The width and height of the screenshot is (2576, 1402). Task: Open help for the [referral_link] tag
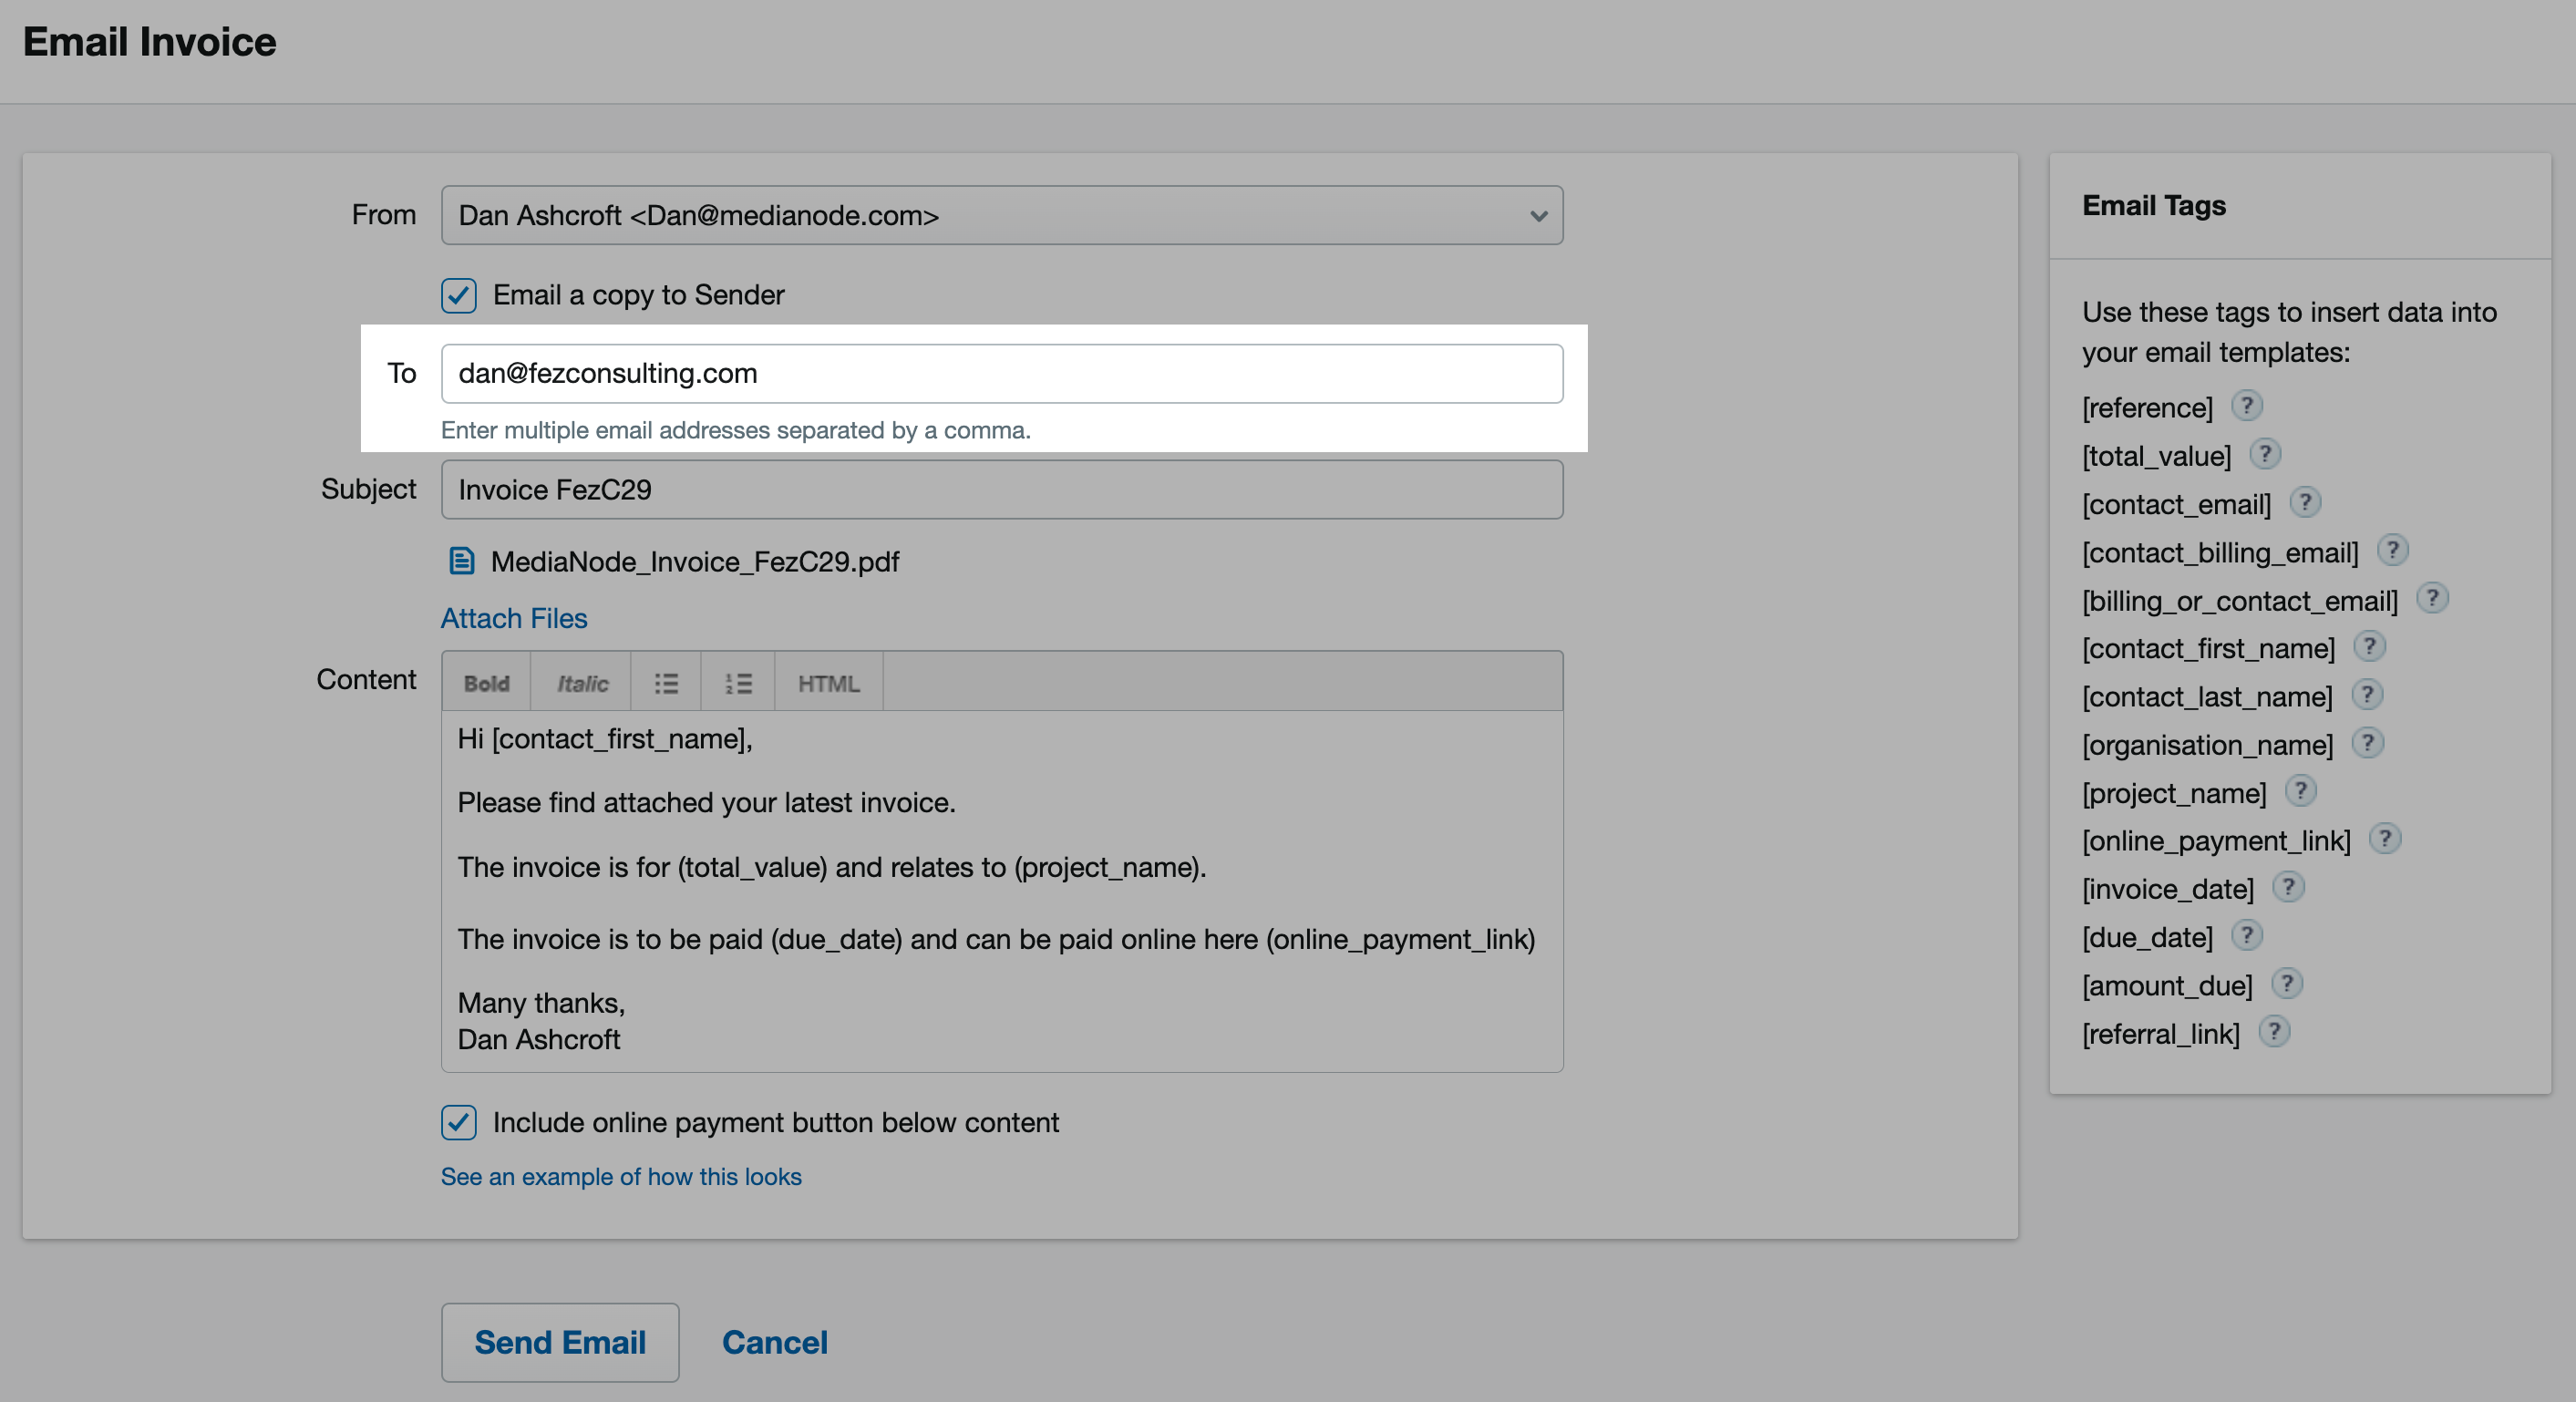[2275, 1031]
